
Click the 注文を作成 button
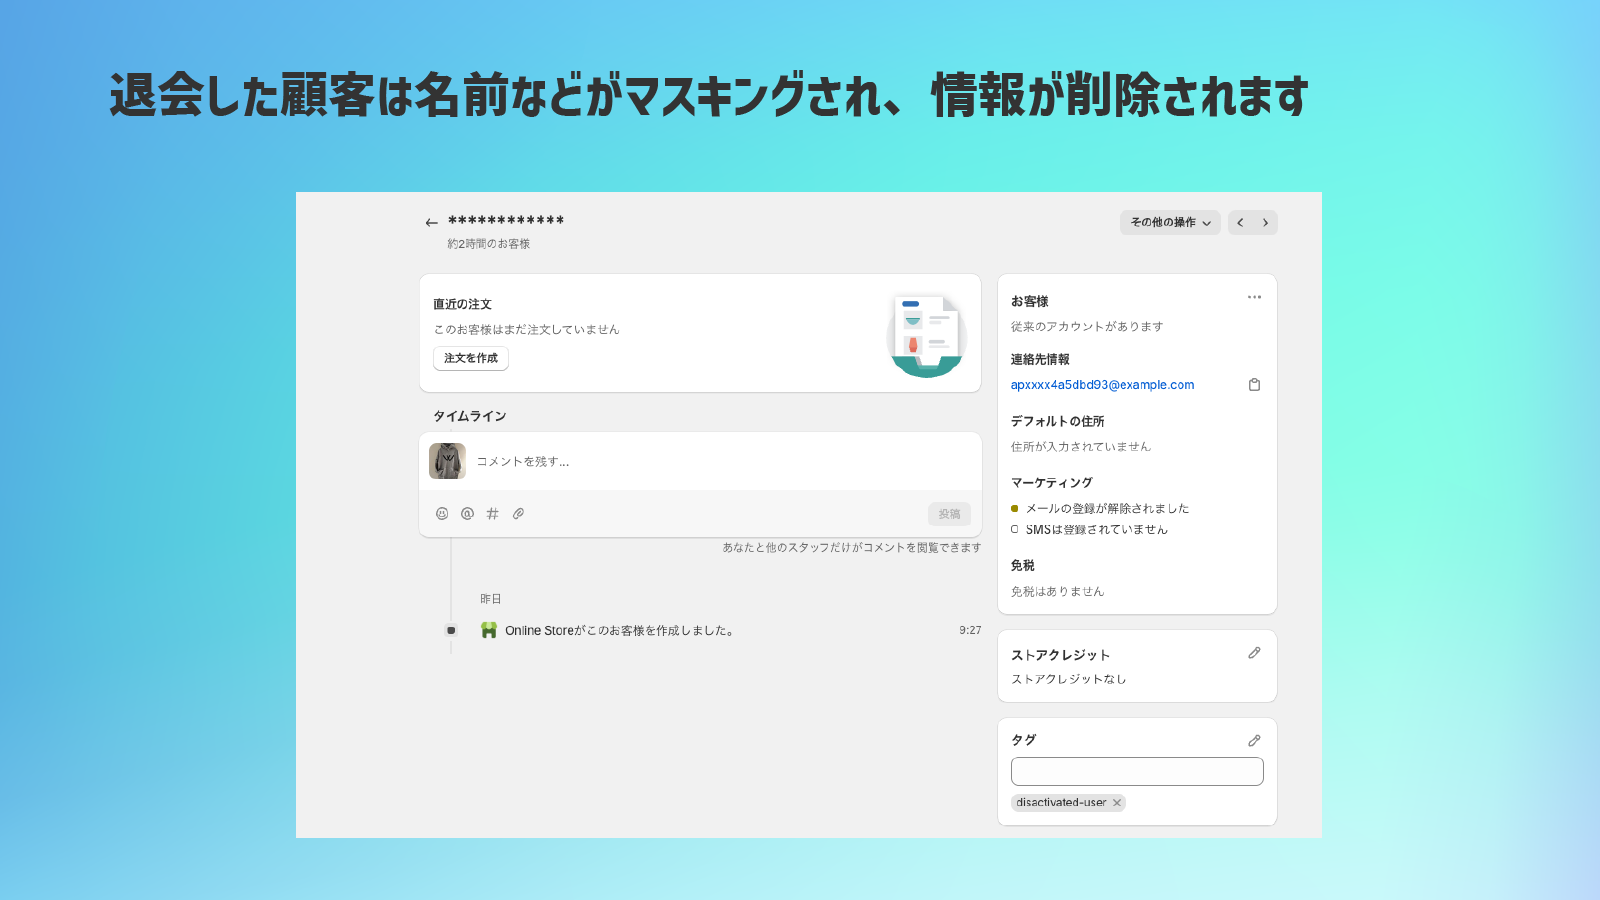470,358
